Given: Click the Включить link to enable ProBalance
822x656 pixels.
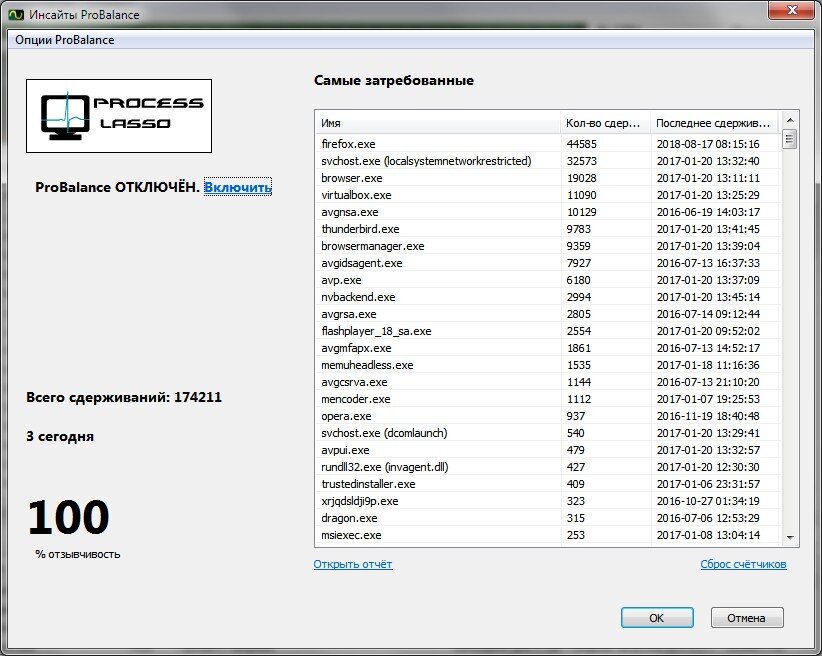Looking at the screenshot, I should point(237,187).
